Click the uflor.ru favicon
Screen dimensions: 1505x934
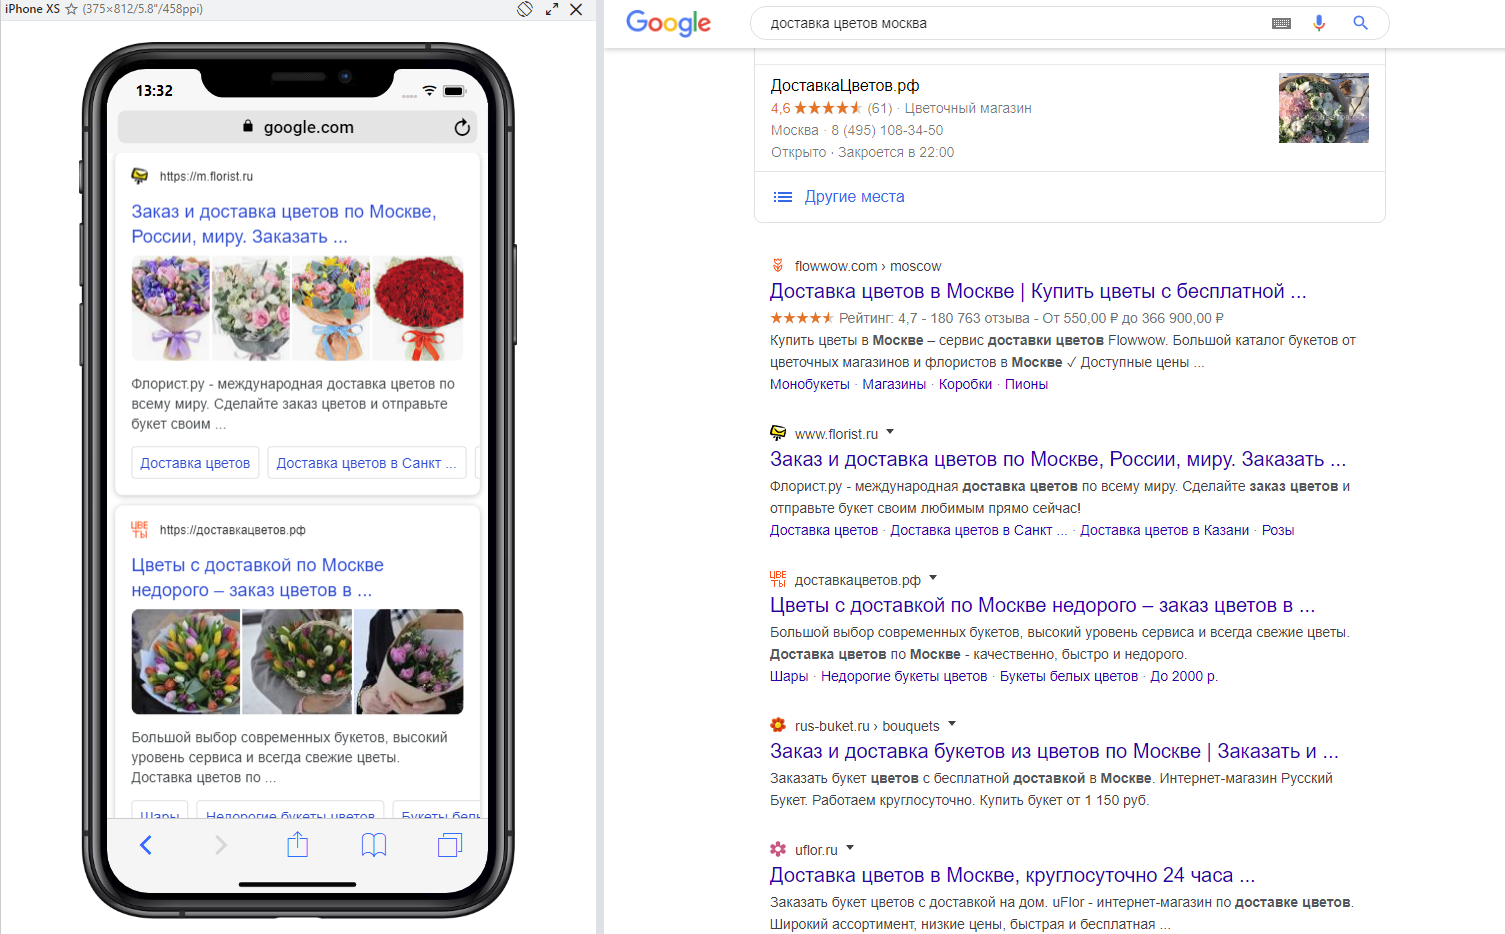(778, 849)
